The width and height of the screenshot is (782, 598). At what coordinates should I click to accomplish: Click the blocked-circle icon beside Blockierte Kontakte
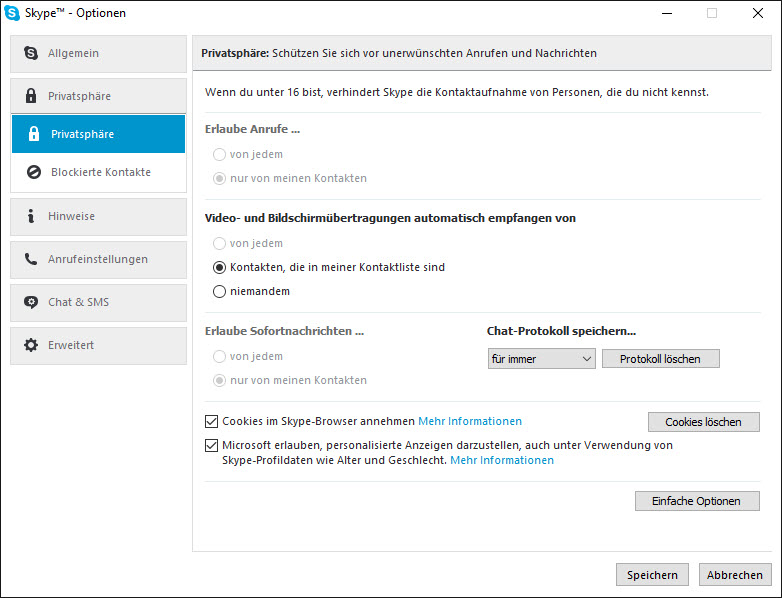[33, 172]
